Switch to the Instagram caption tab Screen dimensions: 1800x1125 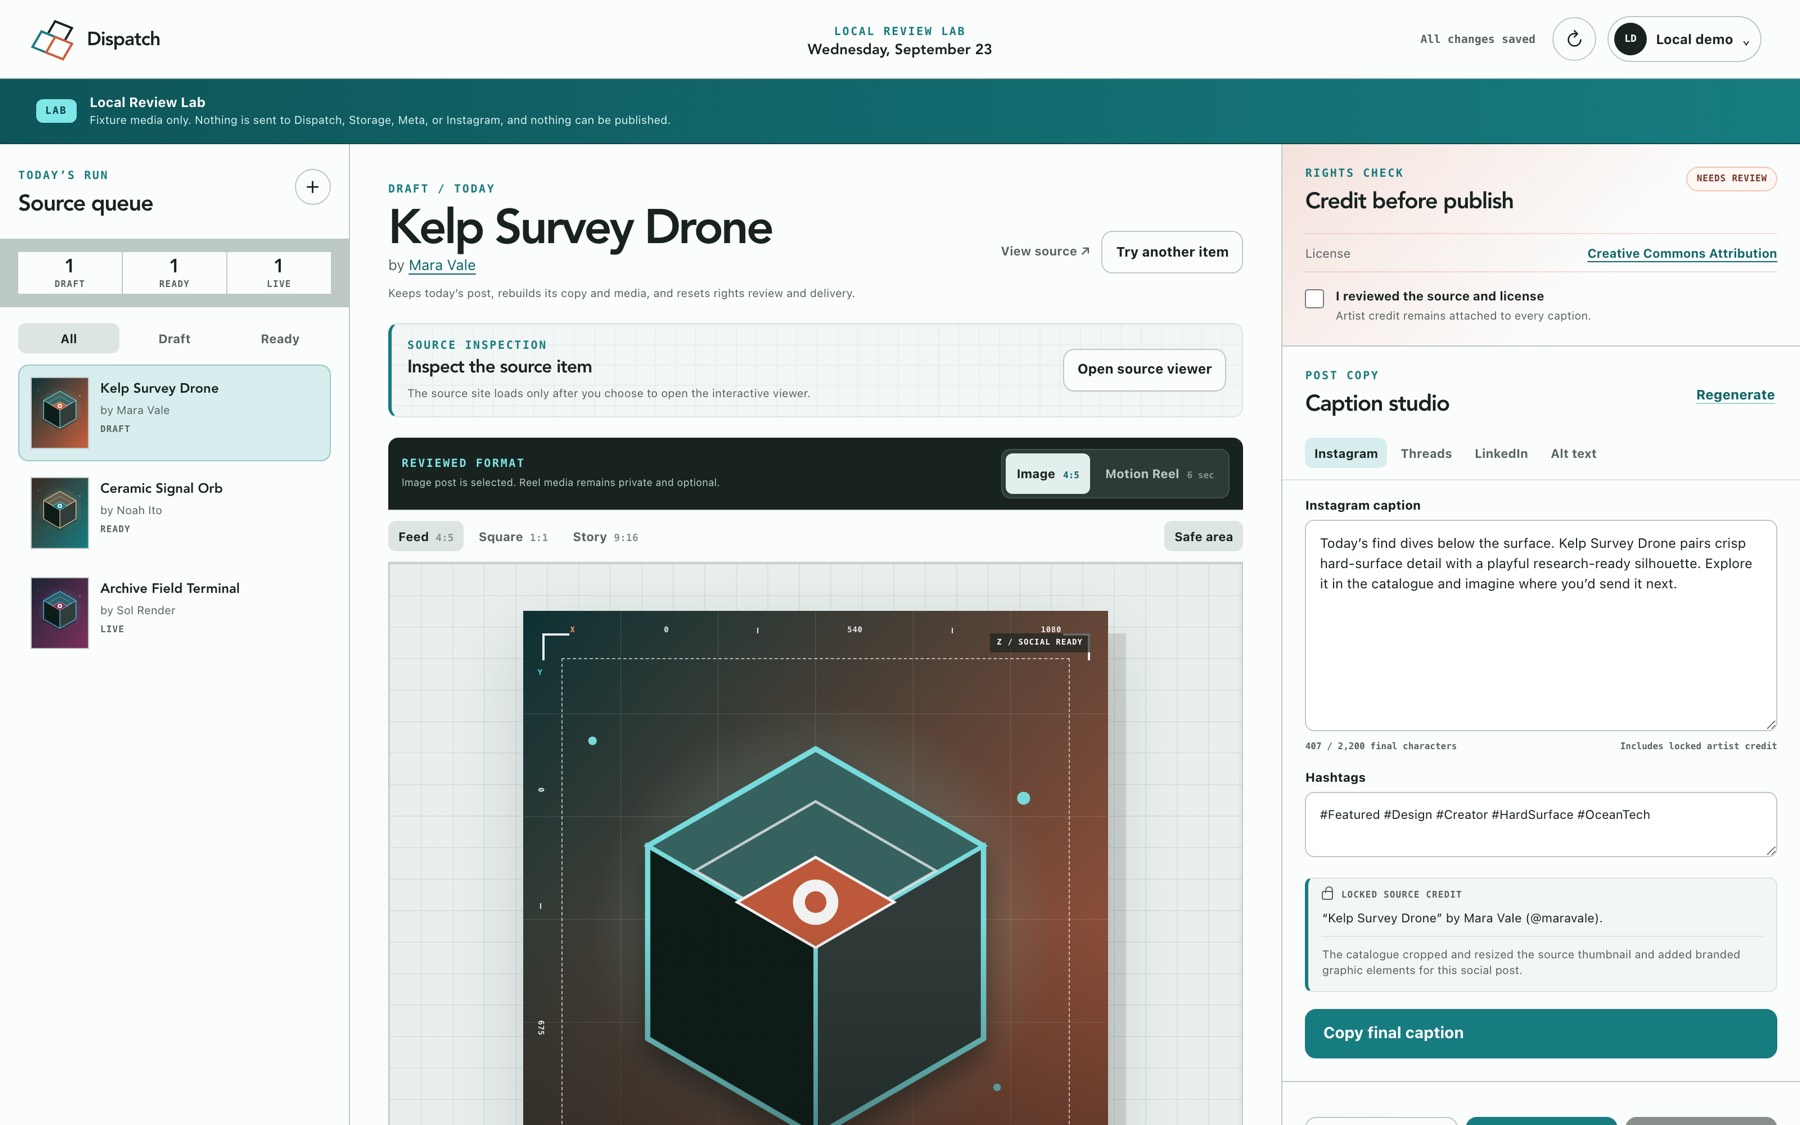tap(1345, 453)
